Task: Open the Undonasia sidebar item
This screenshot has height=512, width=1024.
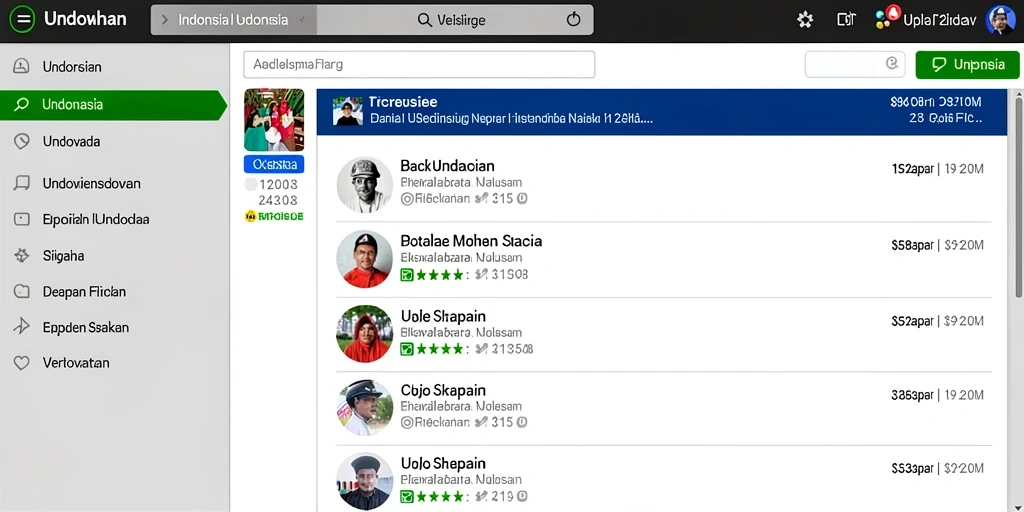Action: [113, 104]
